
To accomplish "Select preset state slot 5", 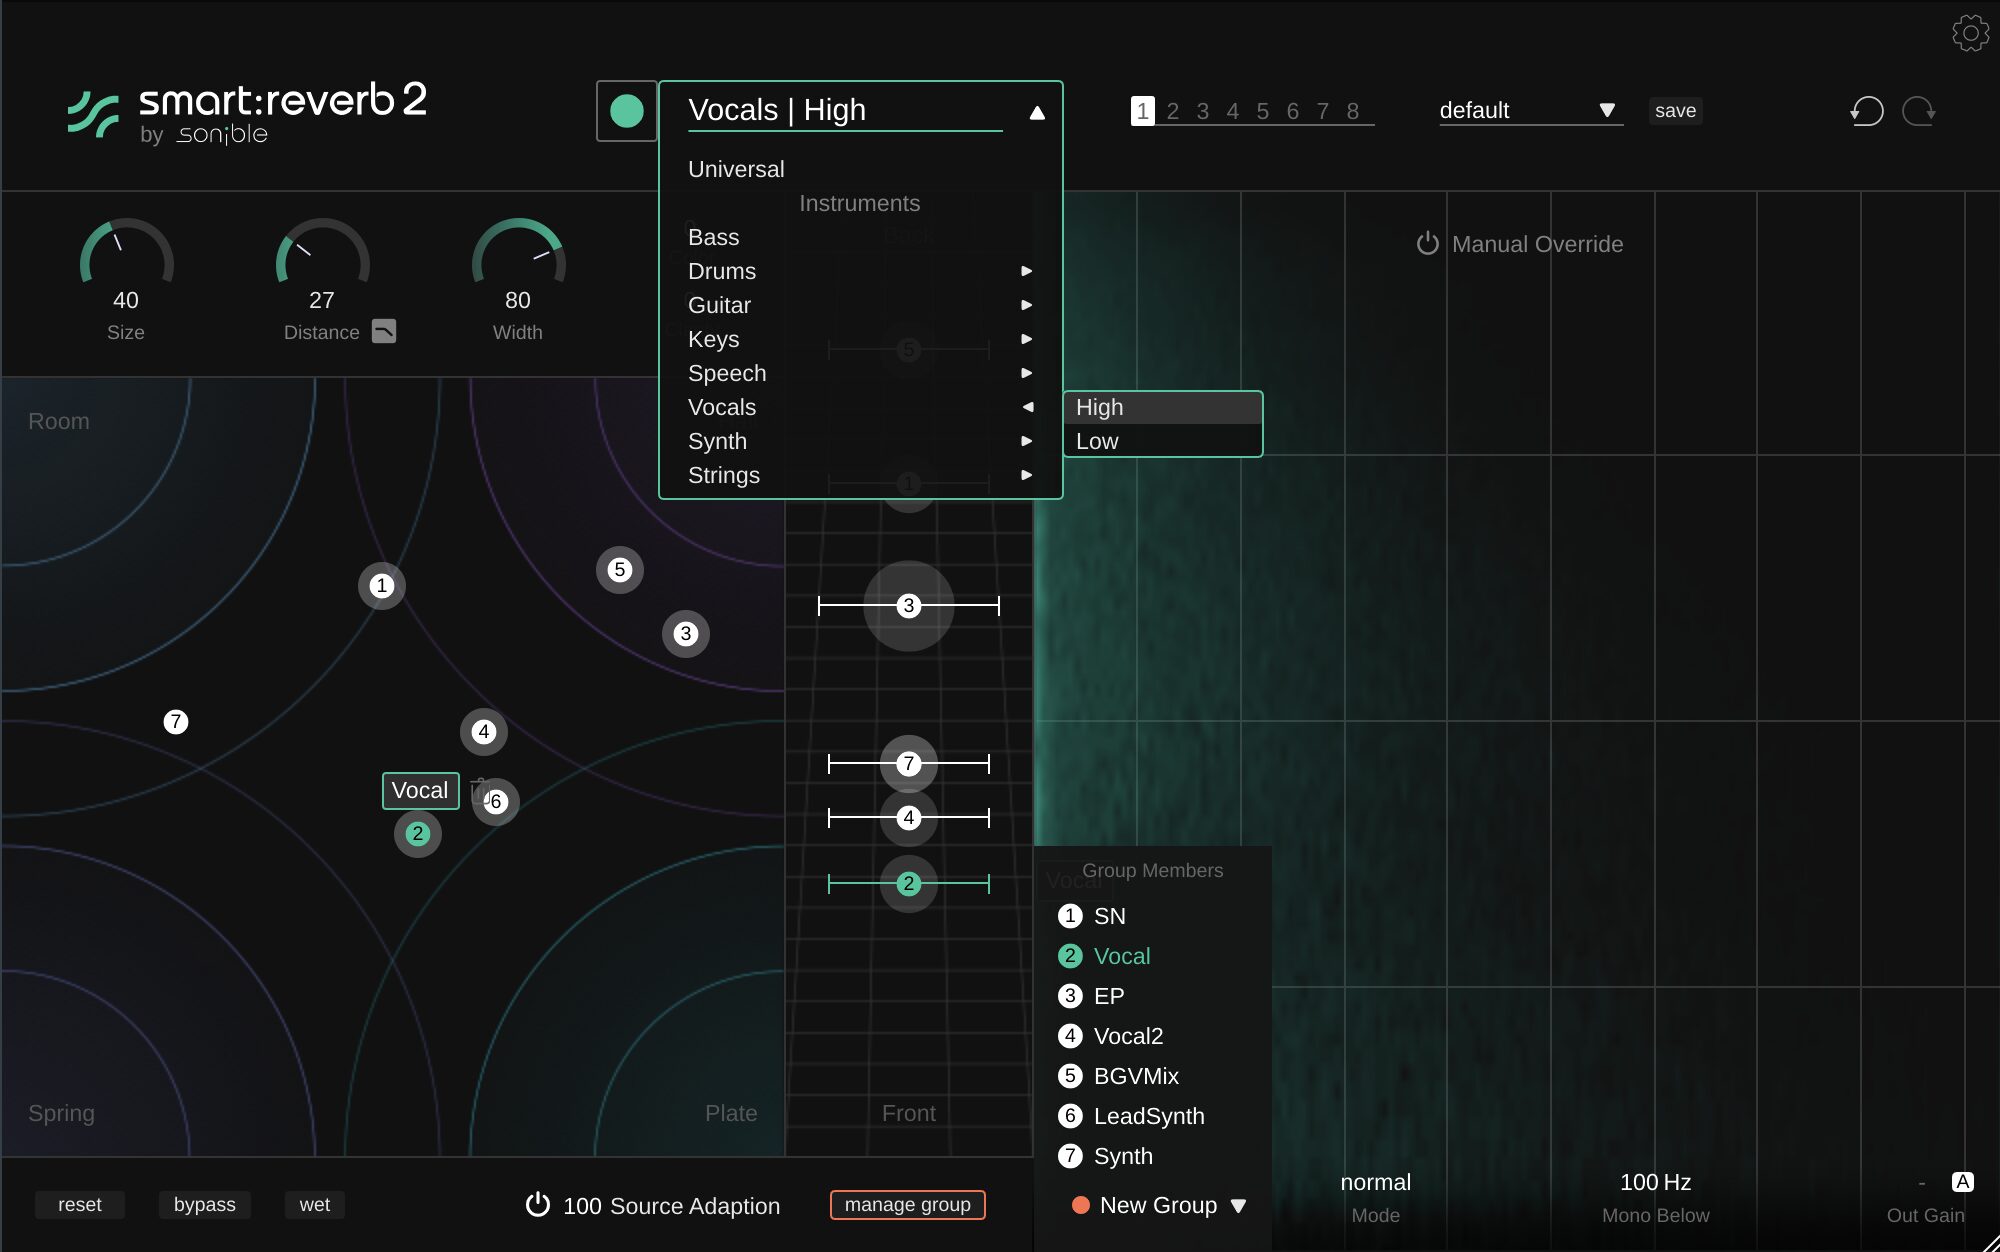I will click(x=1263, y=111).
